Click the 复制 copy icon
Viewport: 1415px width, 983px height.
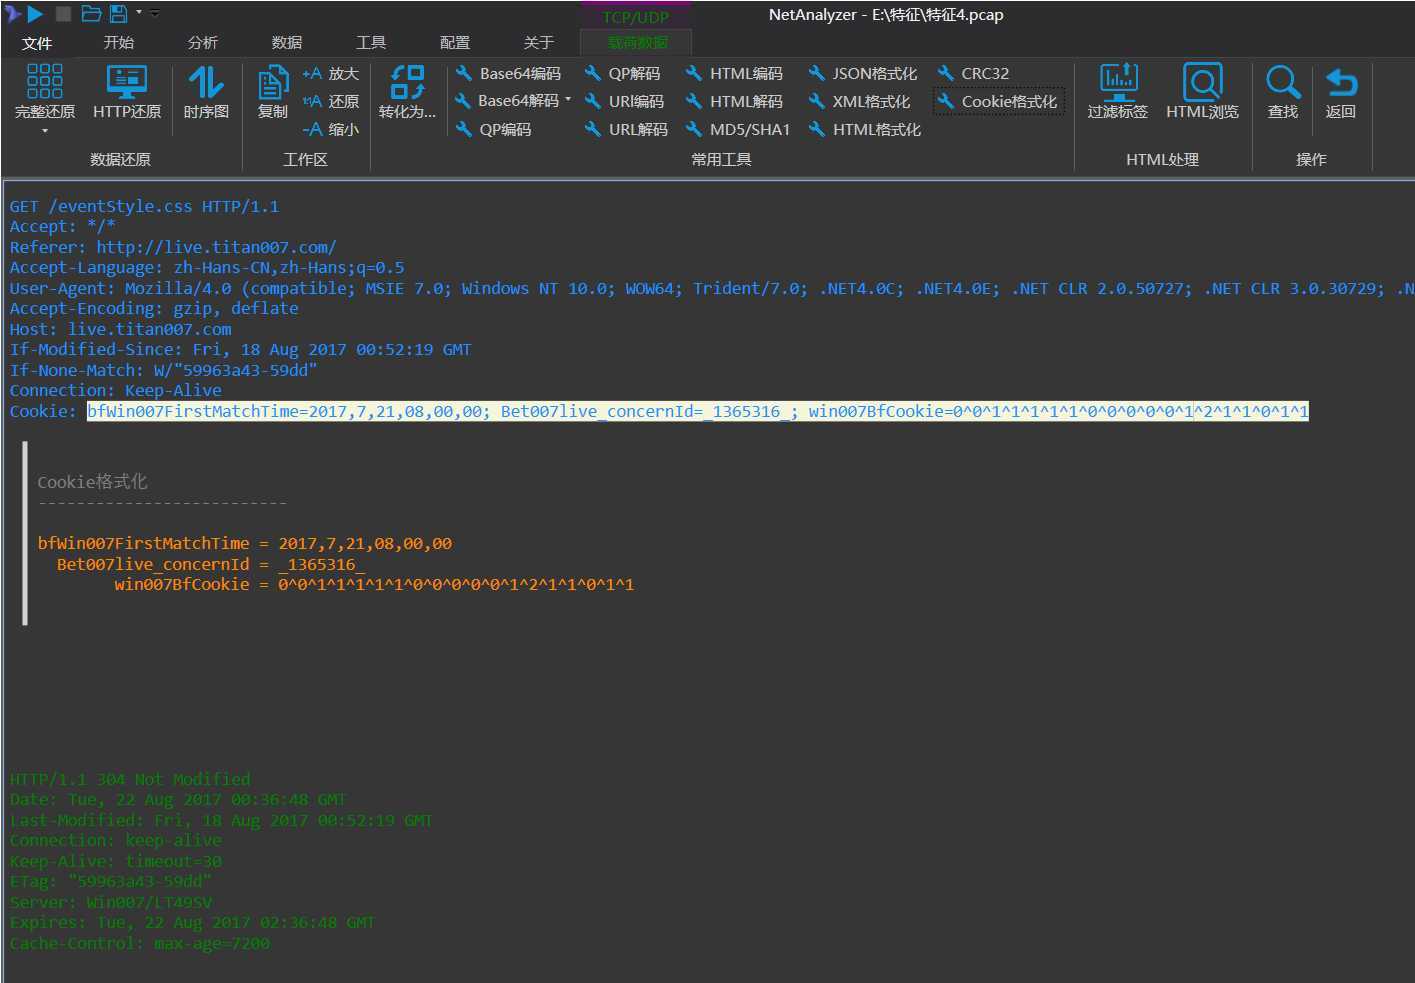tap(272, 82)
